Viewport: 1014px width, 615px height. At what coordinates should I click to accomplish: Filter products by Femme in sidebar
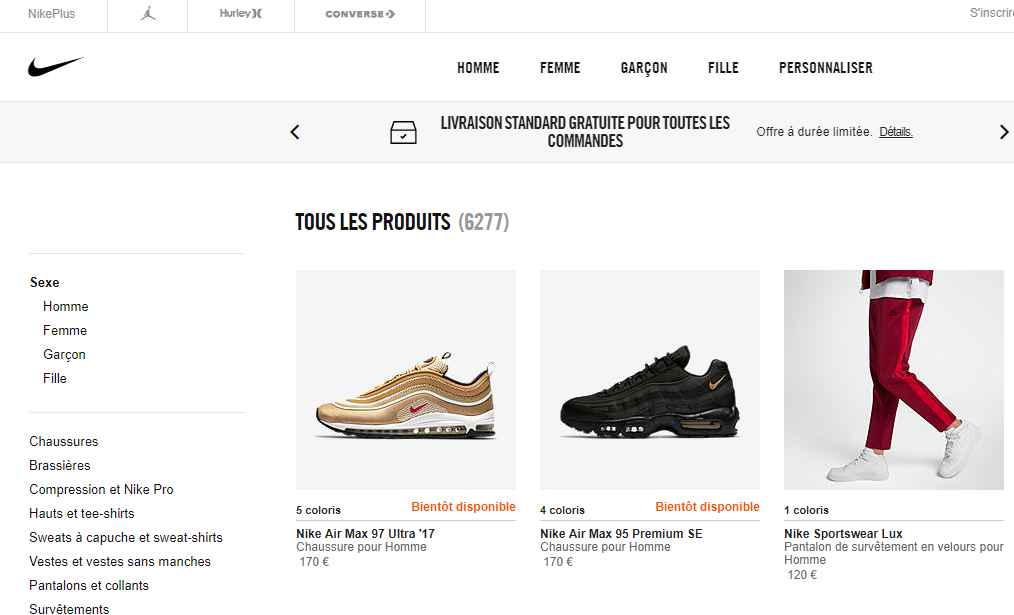point(65,331)
